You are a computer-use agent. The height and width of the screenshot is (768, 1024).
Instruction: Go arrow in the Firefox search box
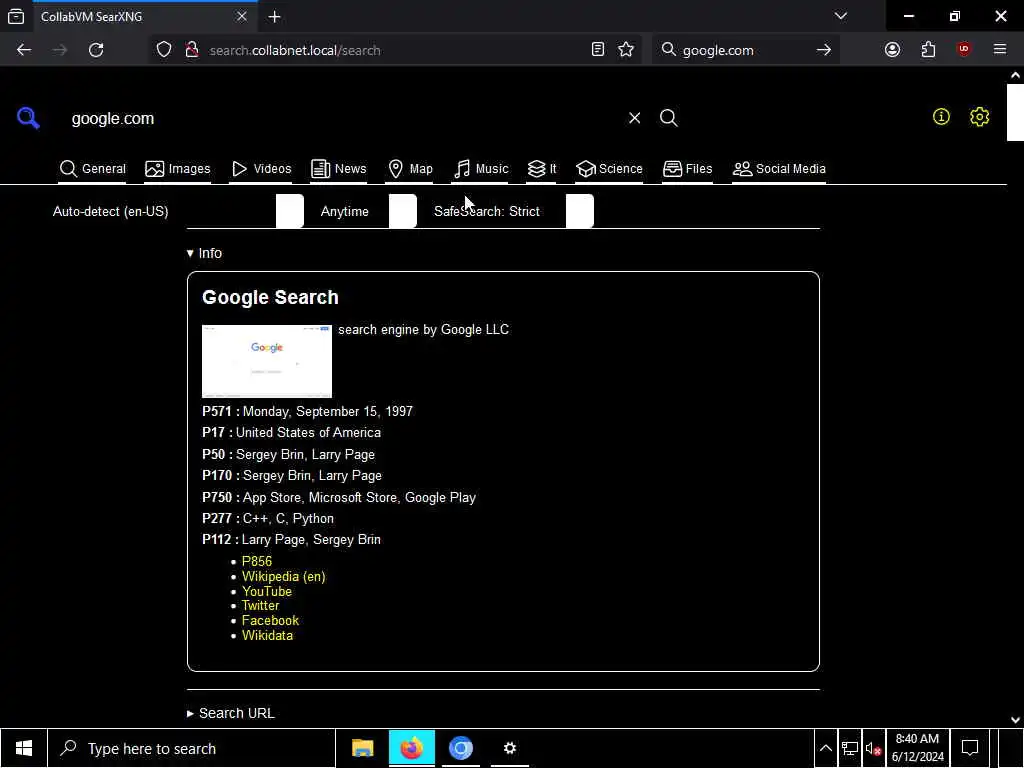(x=824, y=50)
